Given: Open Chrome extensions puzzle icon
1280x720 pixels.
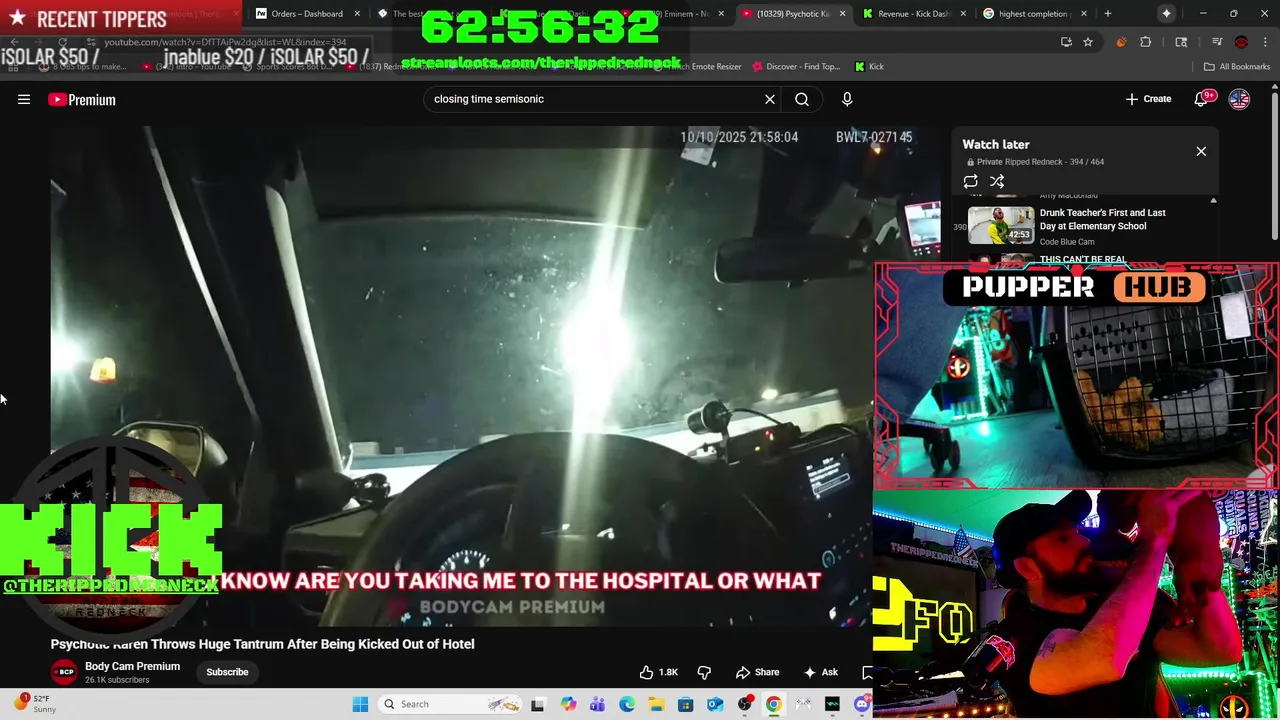Looking at the screenshot, I should tap(1146, 42).
